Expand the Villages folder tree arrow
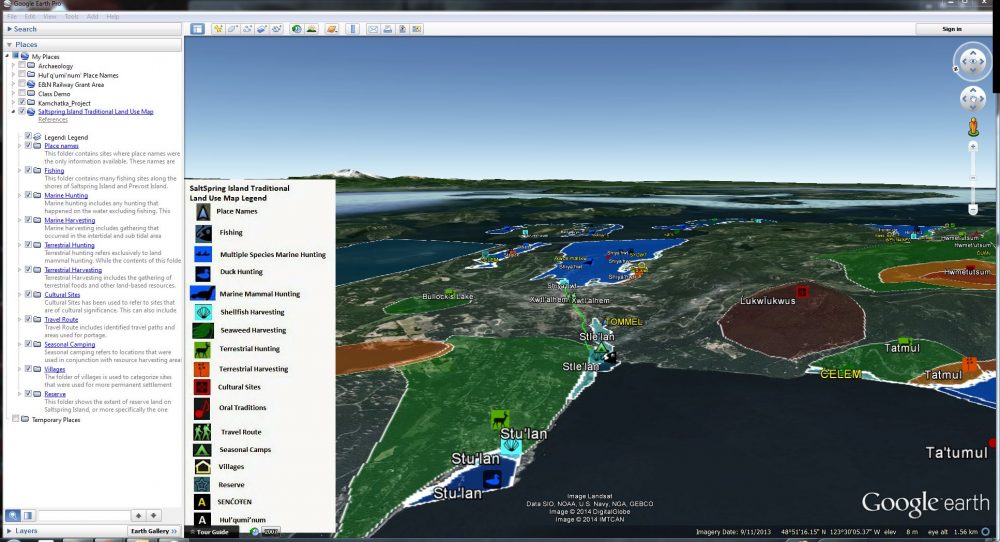The height and width of the screenshot is (542, 1000). (20, 369)
